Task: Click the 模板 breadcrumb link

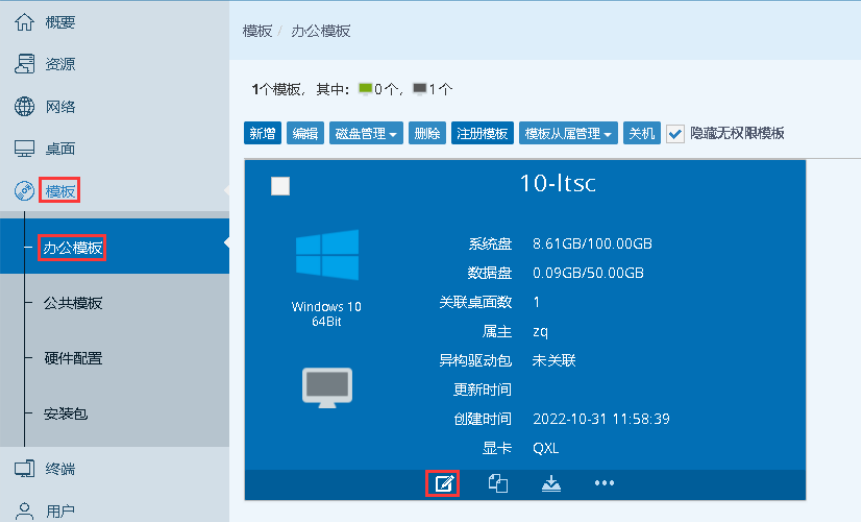Action: [257, 31]
